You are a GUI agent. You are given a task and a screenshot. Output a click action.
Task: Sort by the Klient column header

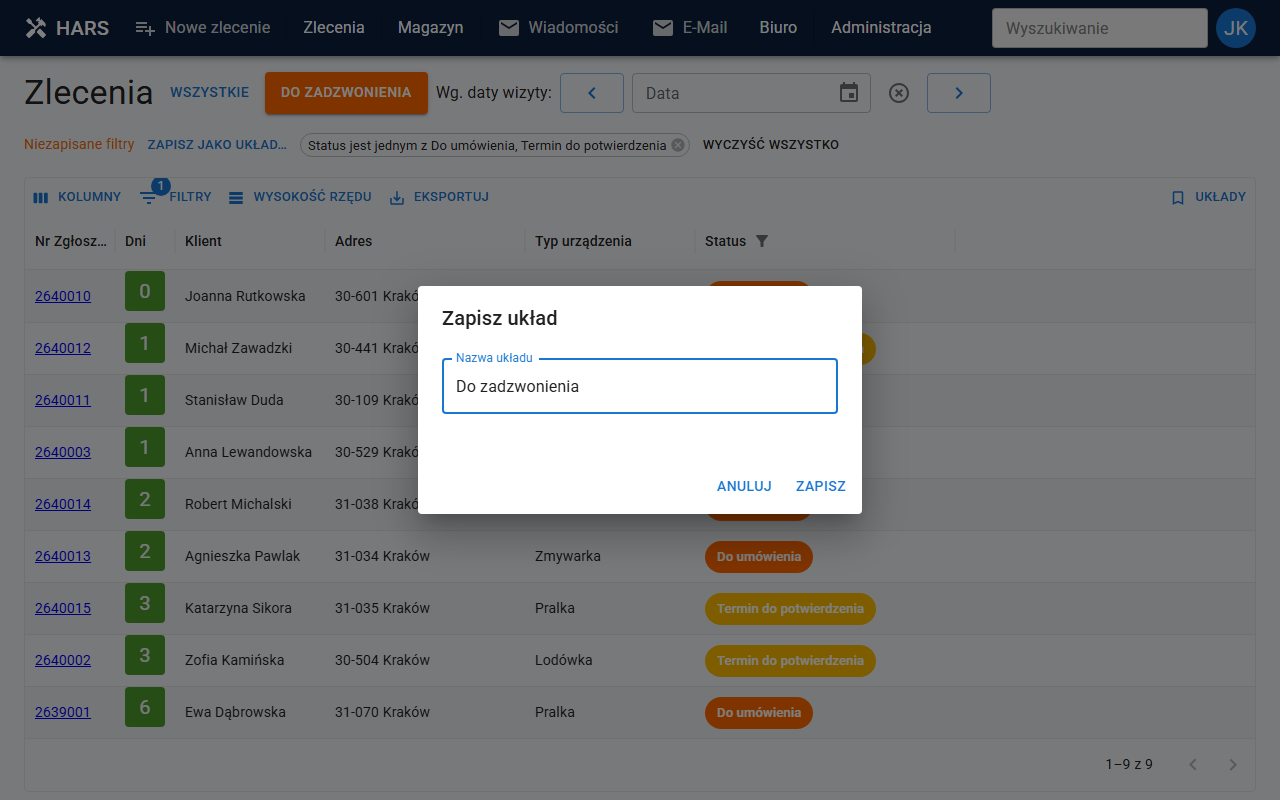click(204, 241)
